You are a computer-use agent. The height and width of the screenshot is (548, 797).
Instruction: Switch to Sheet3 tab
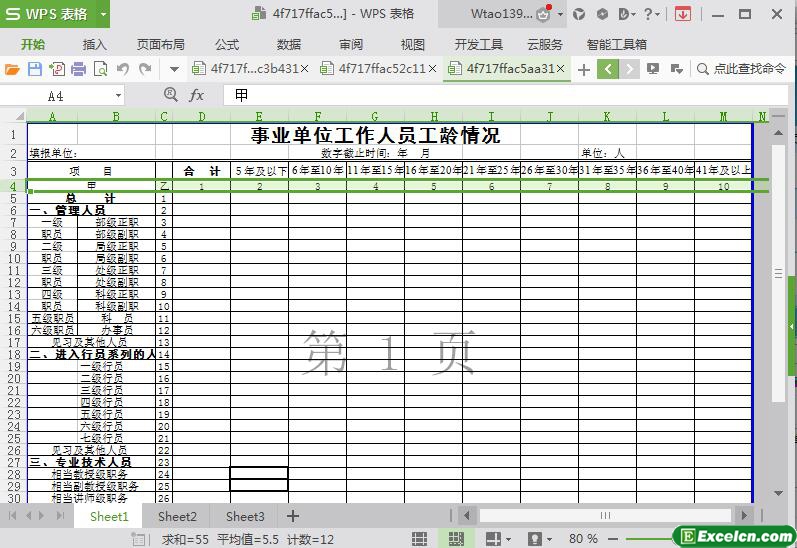click(245, 516)
